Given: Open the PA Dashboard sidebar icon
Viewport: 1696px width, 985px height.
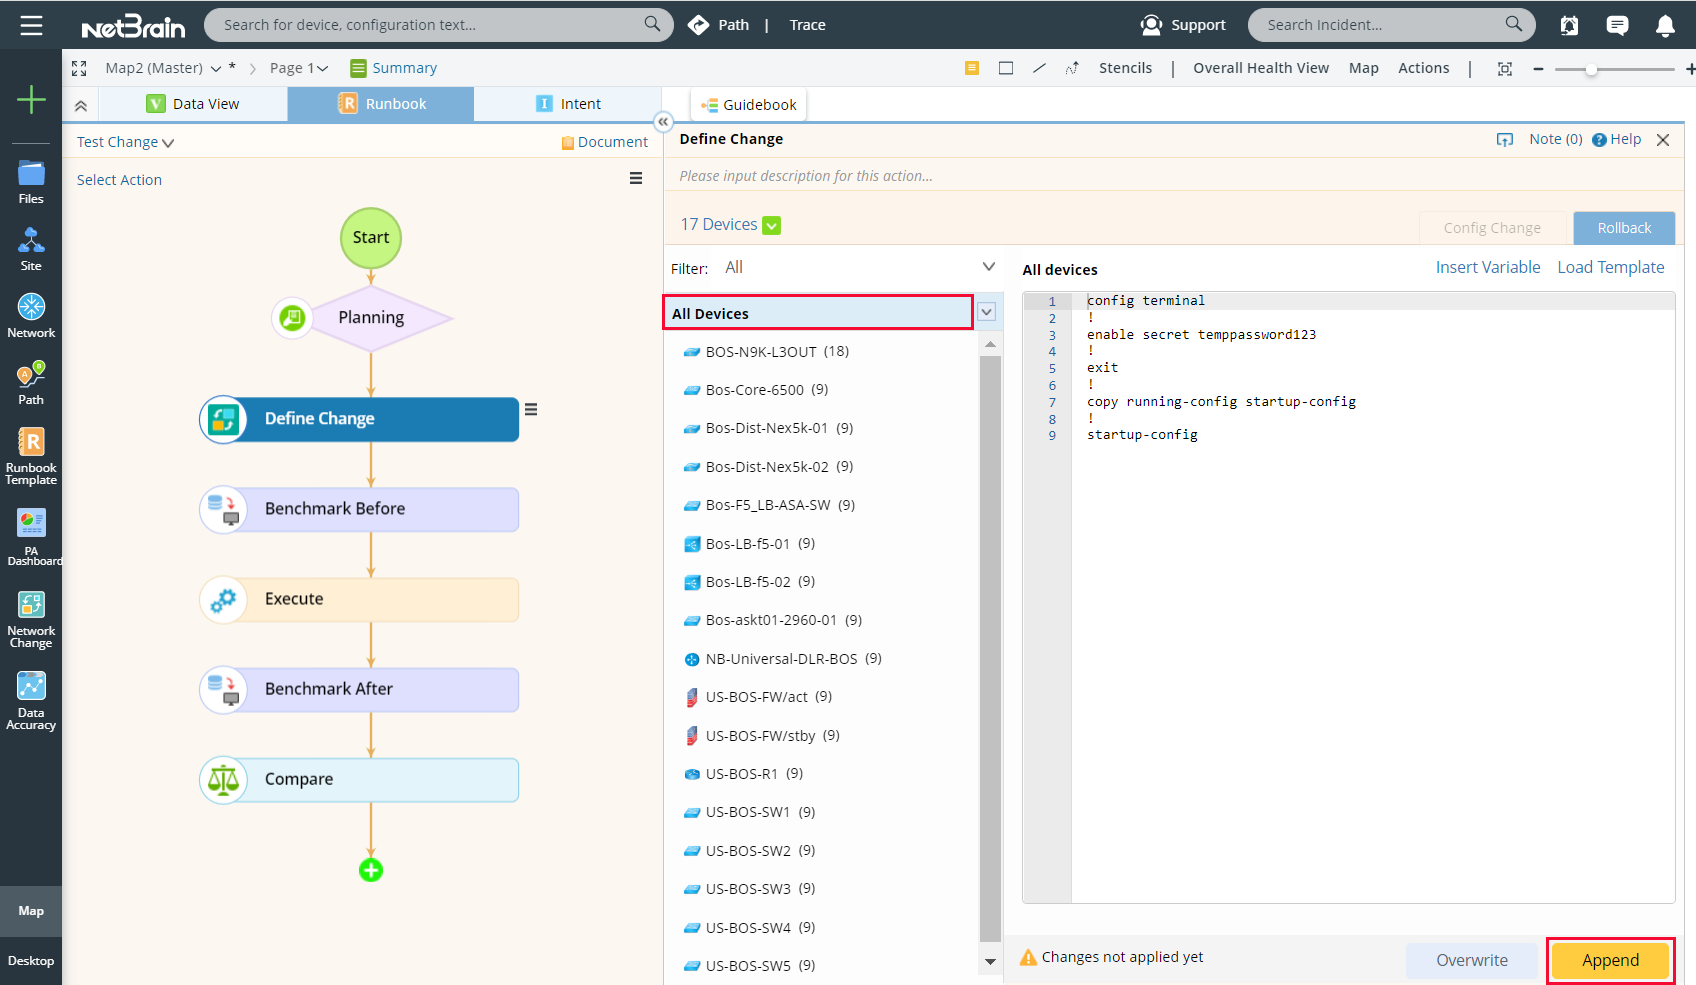Looking at the screenshot, I should pos(31,537).
